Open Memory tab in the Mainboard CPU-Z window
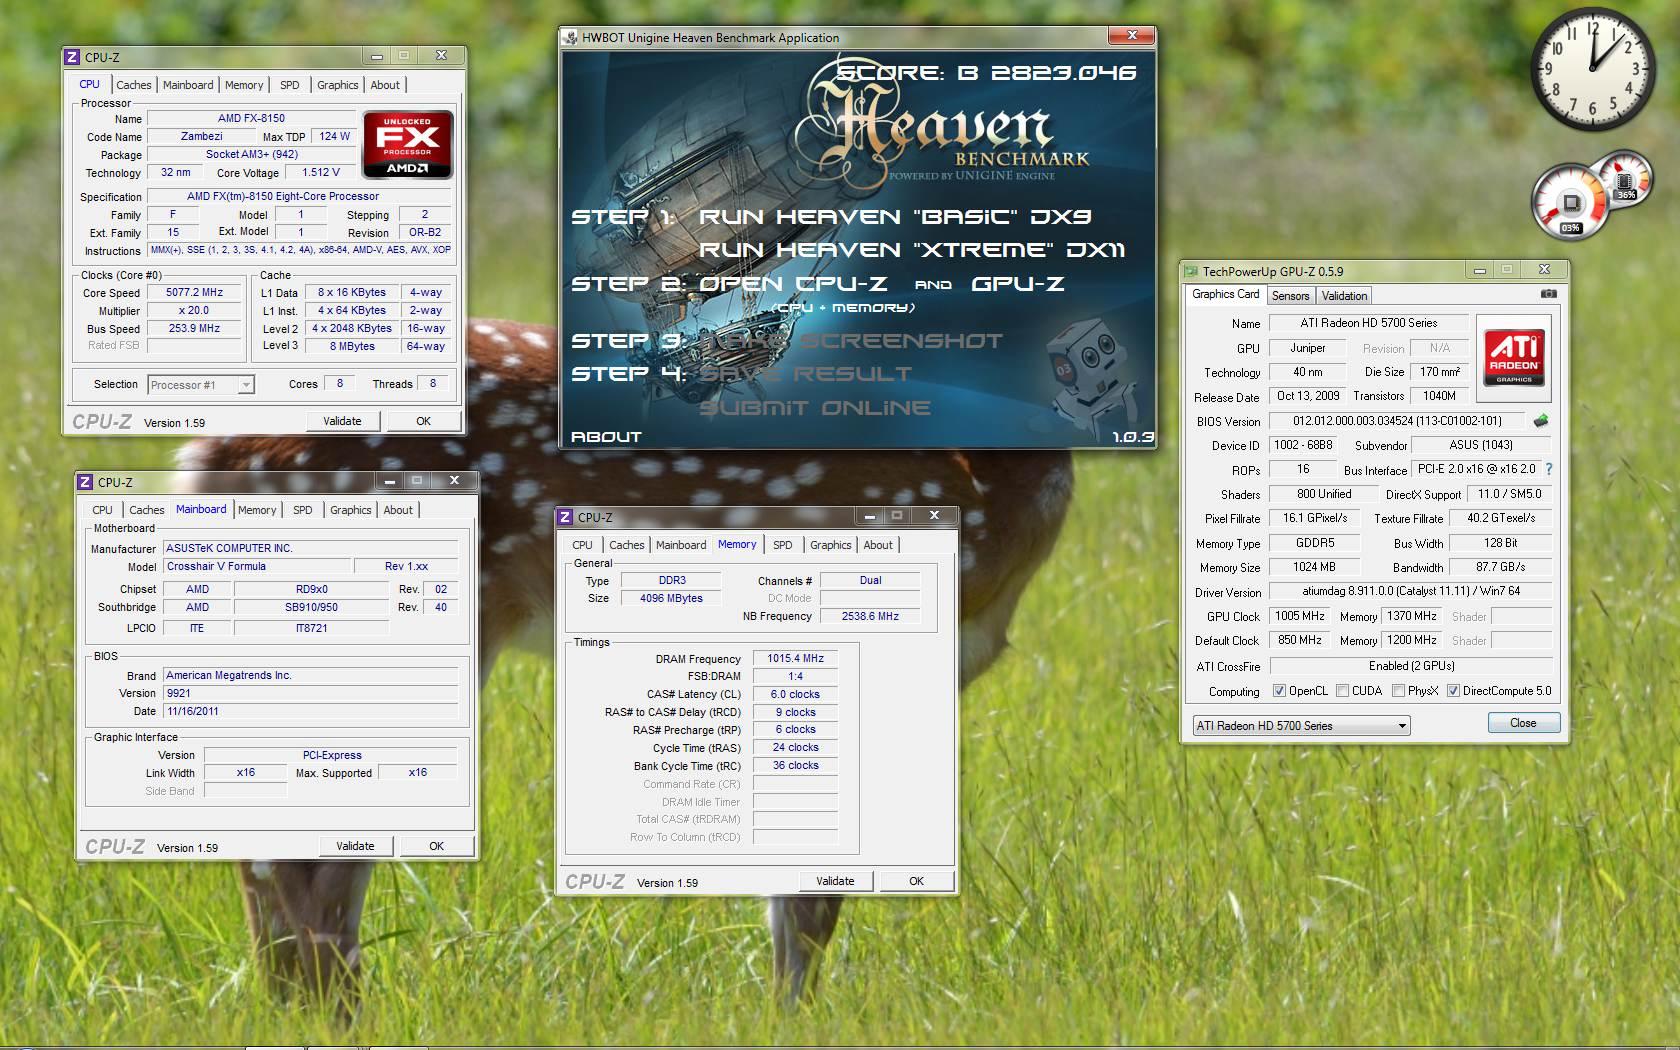1680x1050 pixels. [257, 510]
